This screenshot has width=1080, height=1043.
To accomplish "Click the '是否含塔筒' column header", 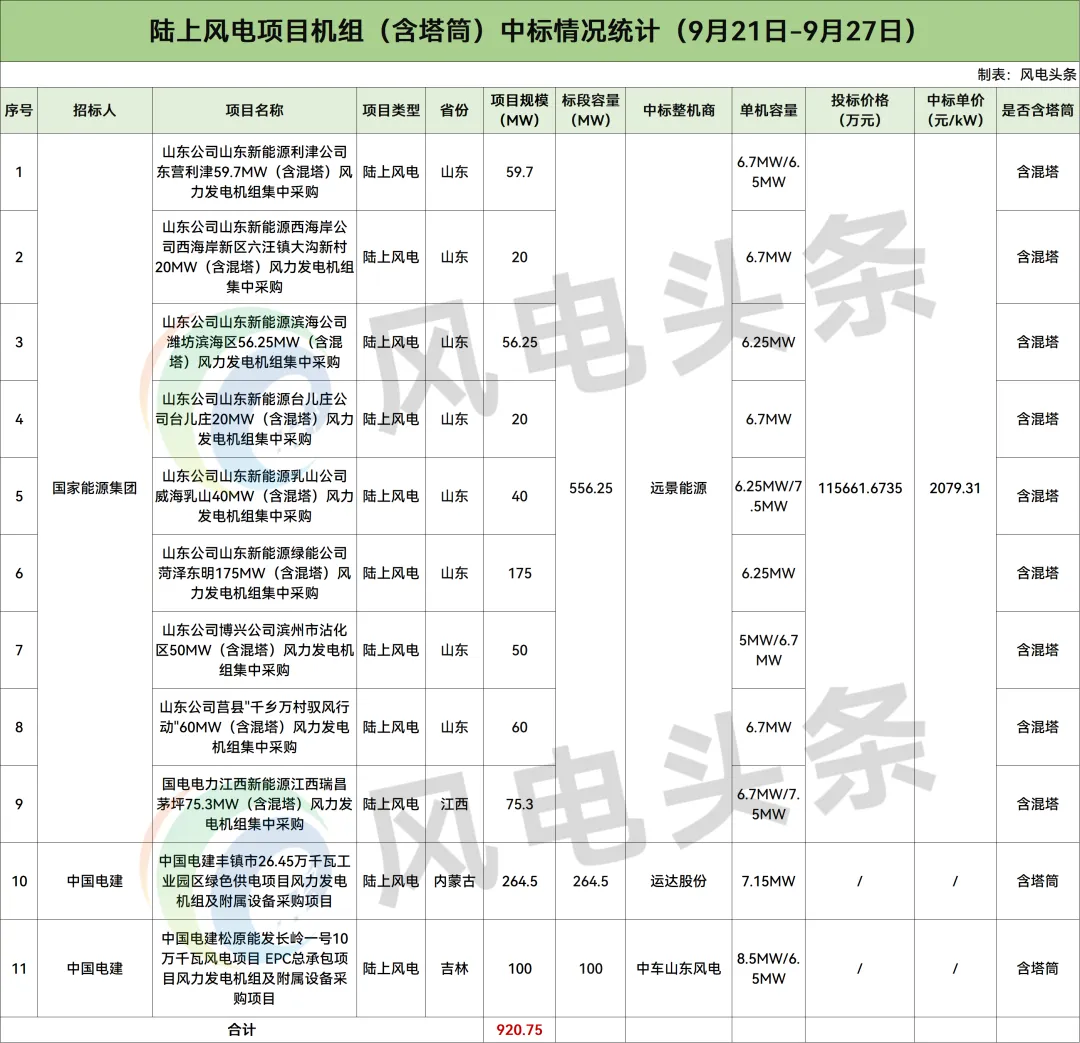I will tap(1037, 110).
